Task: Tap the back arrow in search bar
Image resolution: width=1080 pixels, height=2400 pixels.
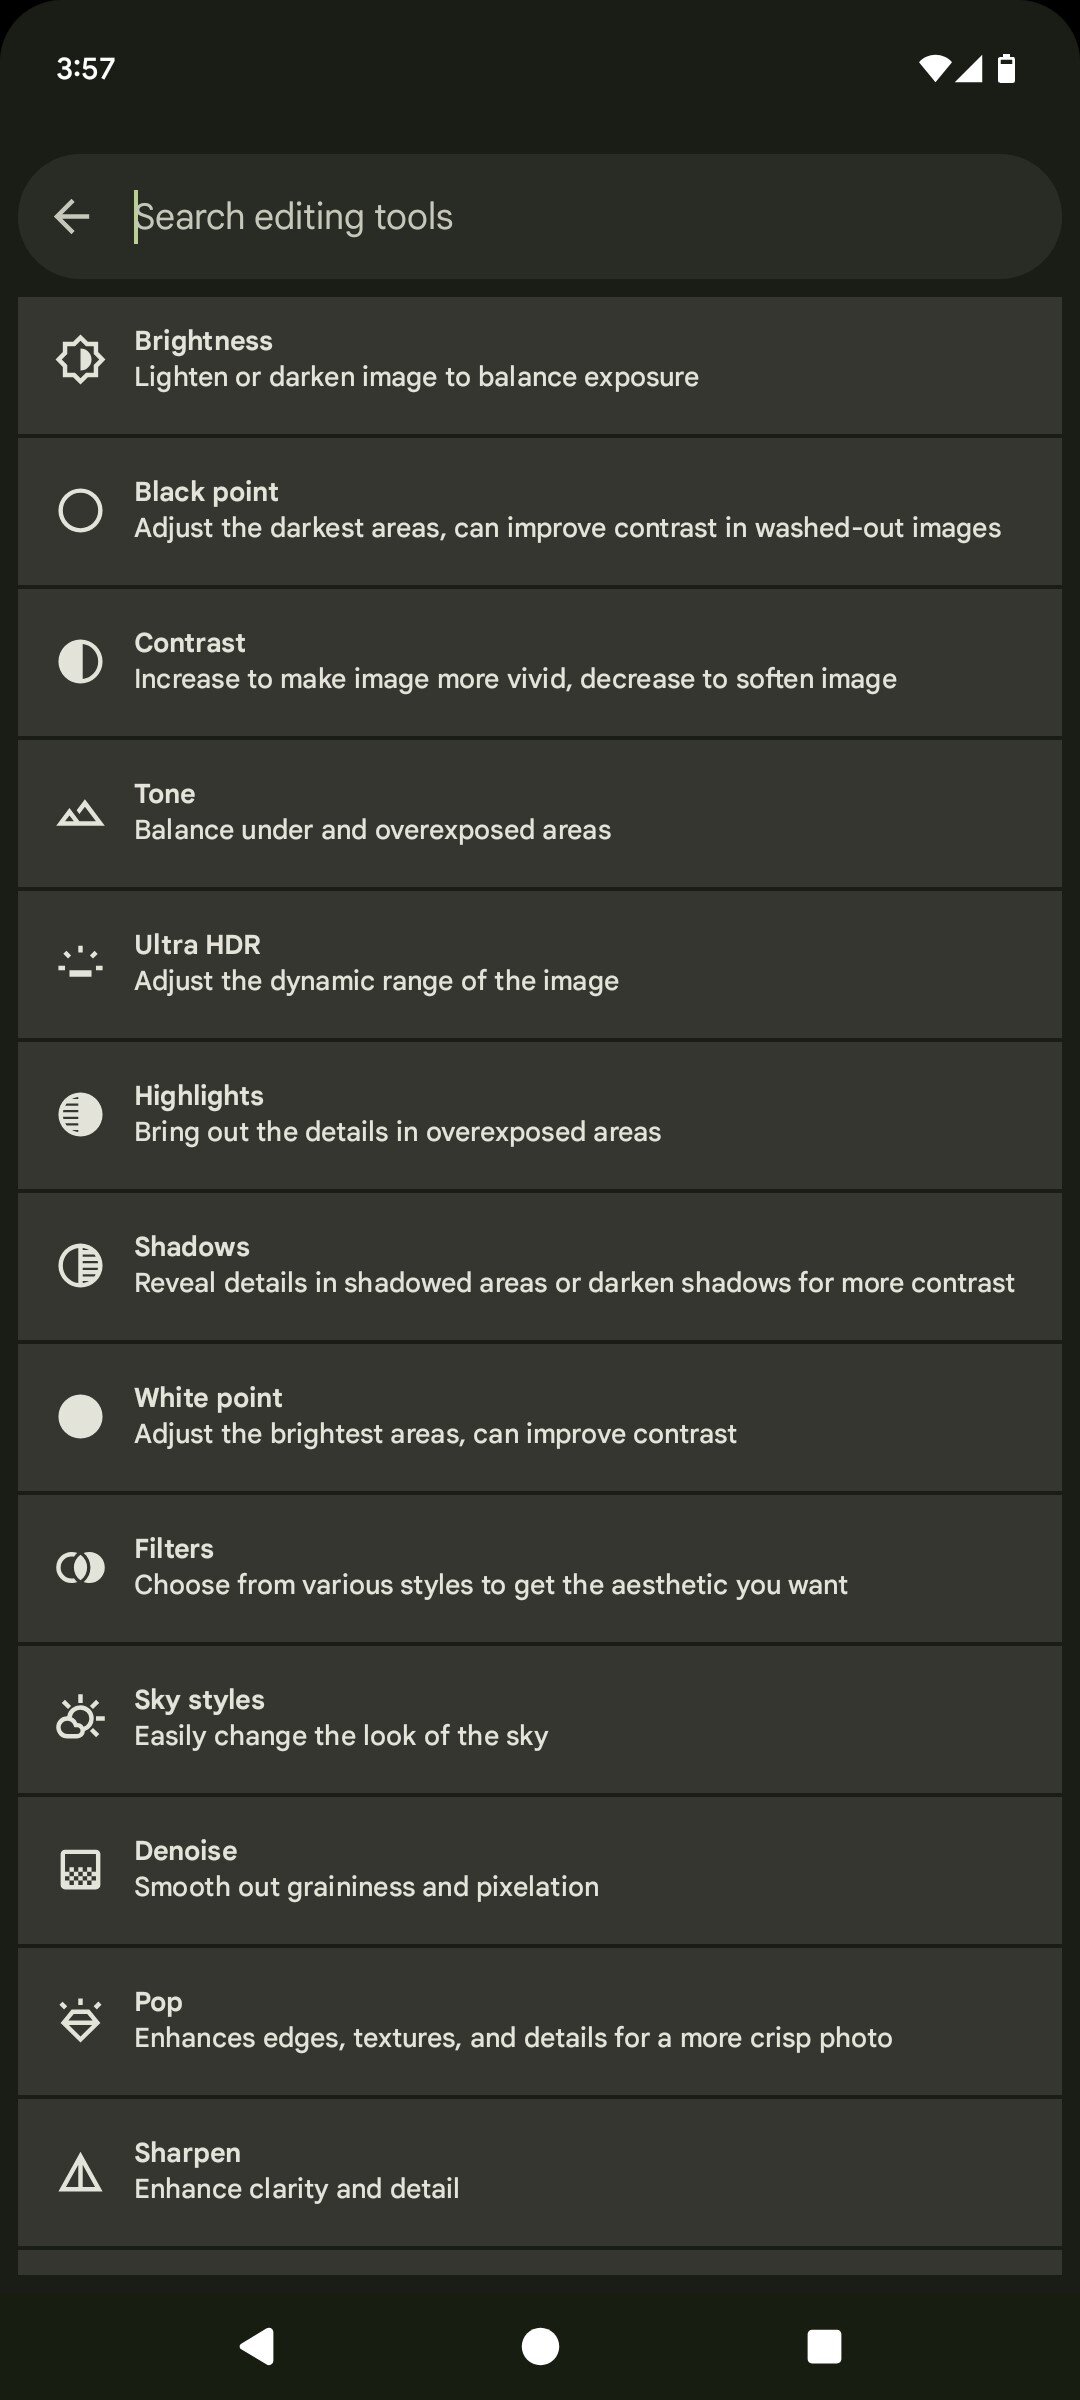Action: click(x=72, y=216)
